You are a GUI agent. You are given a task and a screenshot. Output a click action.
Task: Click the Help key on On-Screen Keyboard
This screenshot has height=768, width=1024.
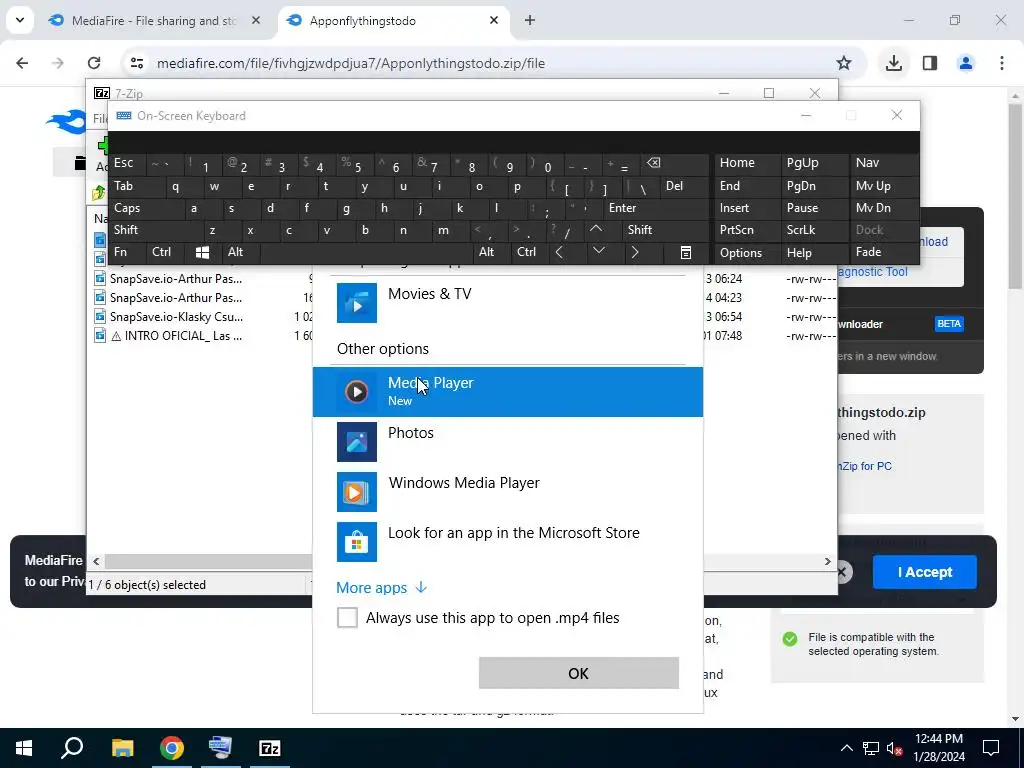(814, 253)
